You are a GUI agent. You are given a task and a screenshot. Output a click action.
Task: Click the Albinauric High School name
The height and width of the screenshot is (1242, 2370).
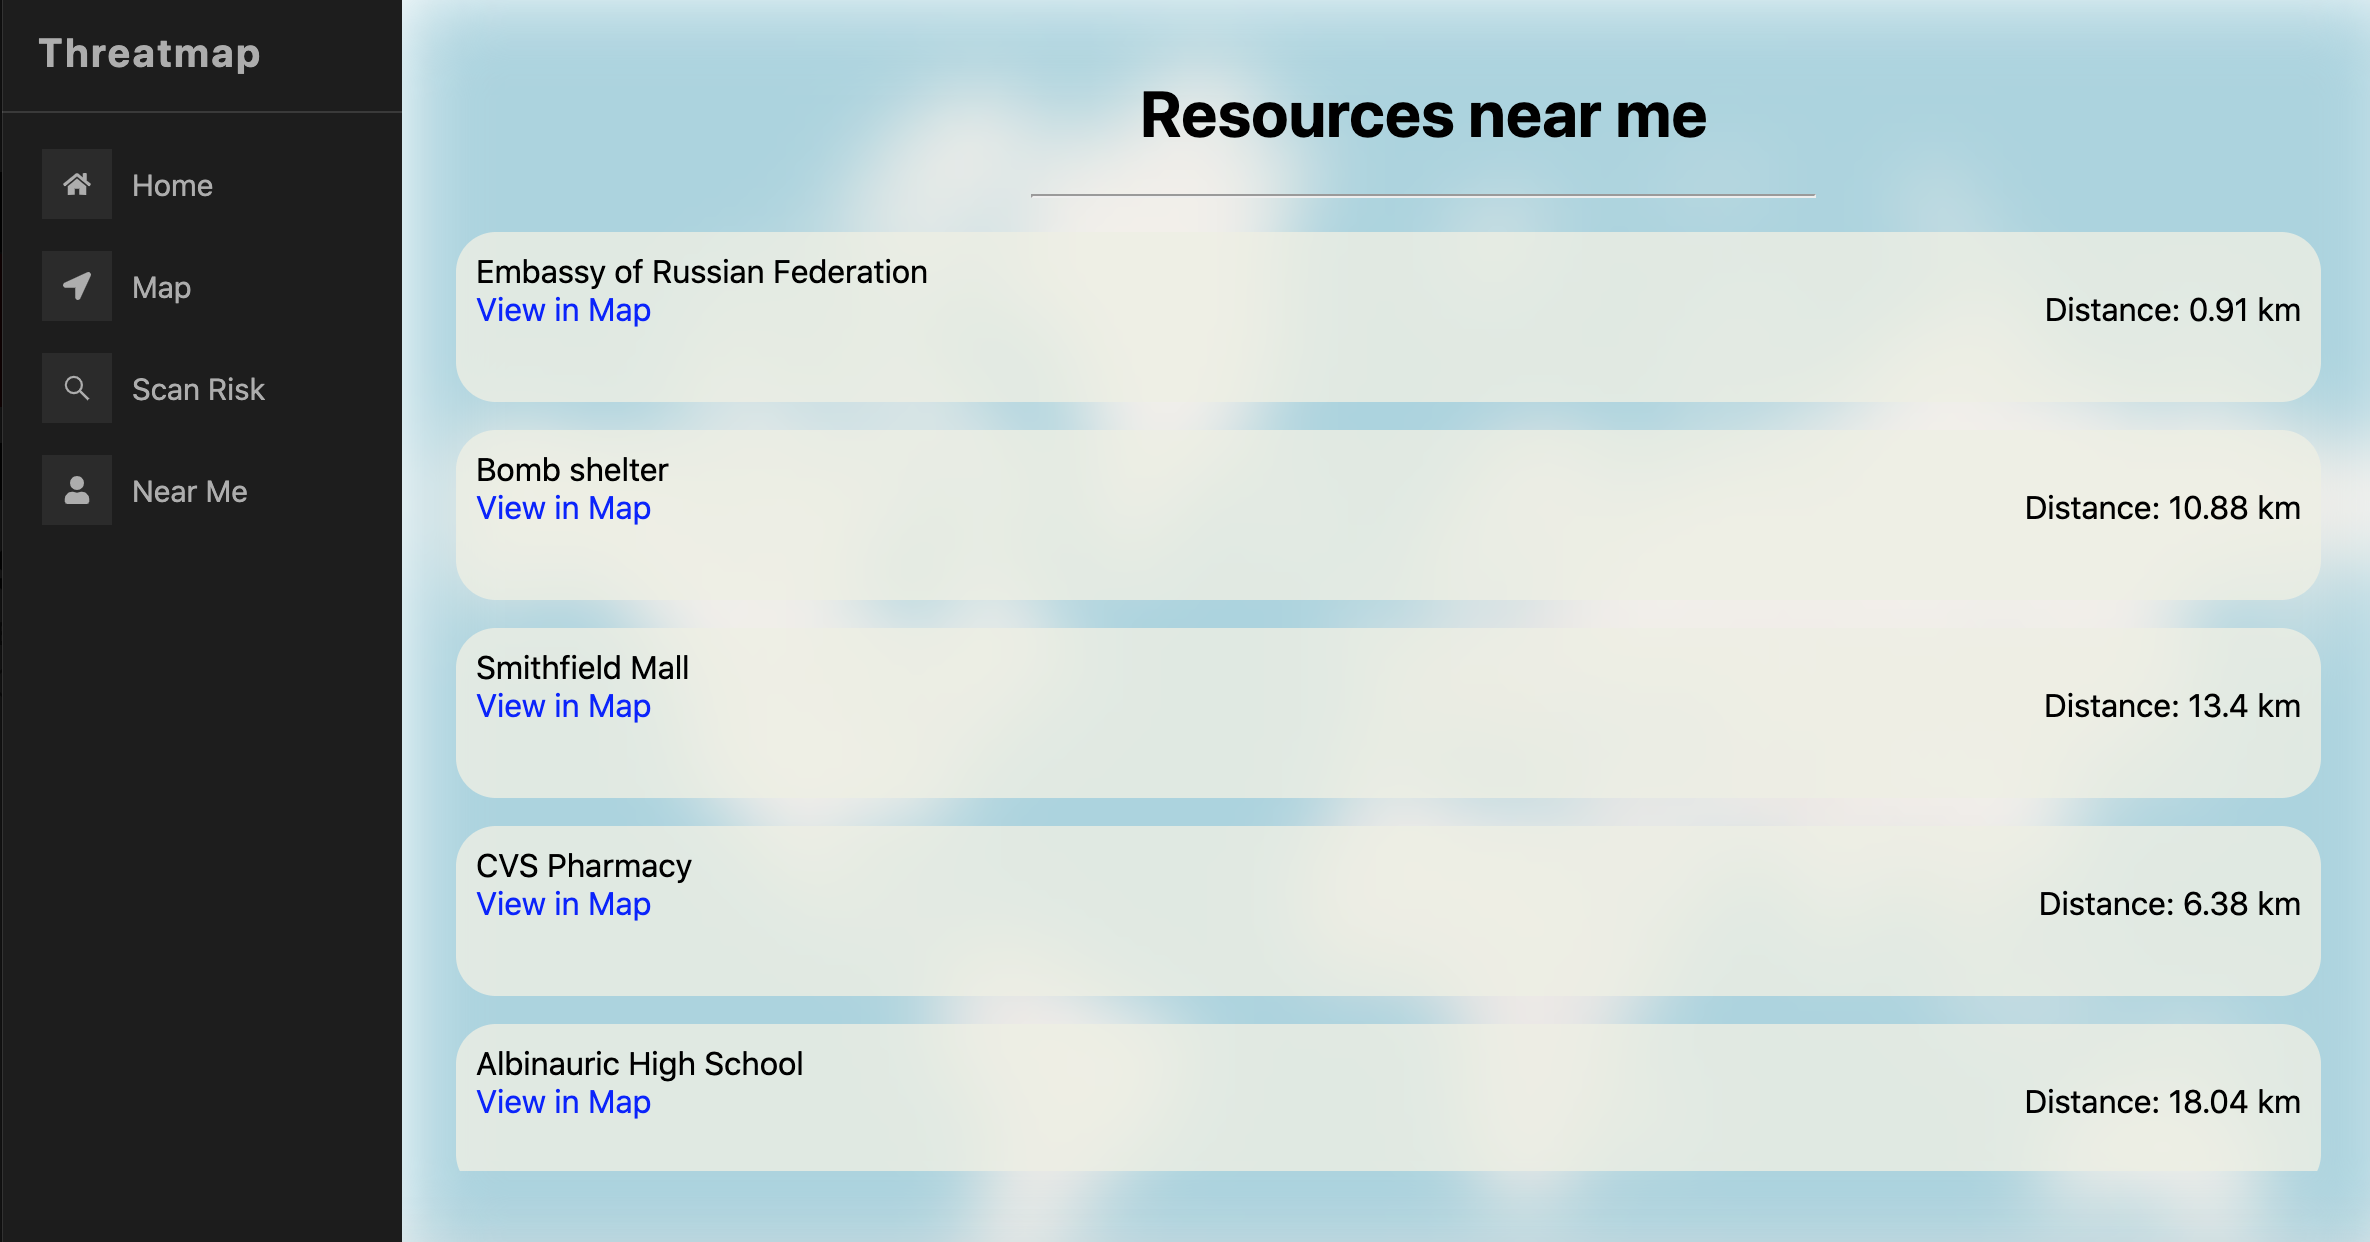tap(639, 1064)
